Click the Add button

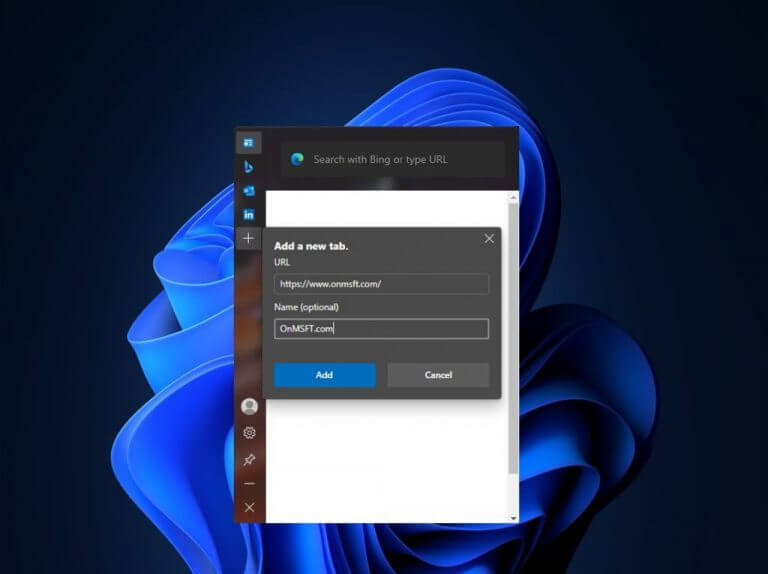325,375
